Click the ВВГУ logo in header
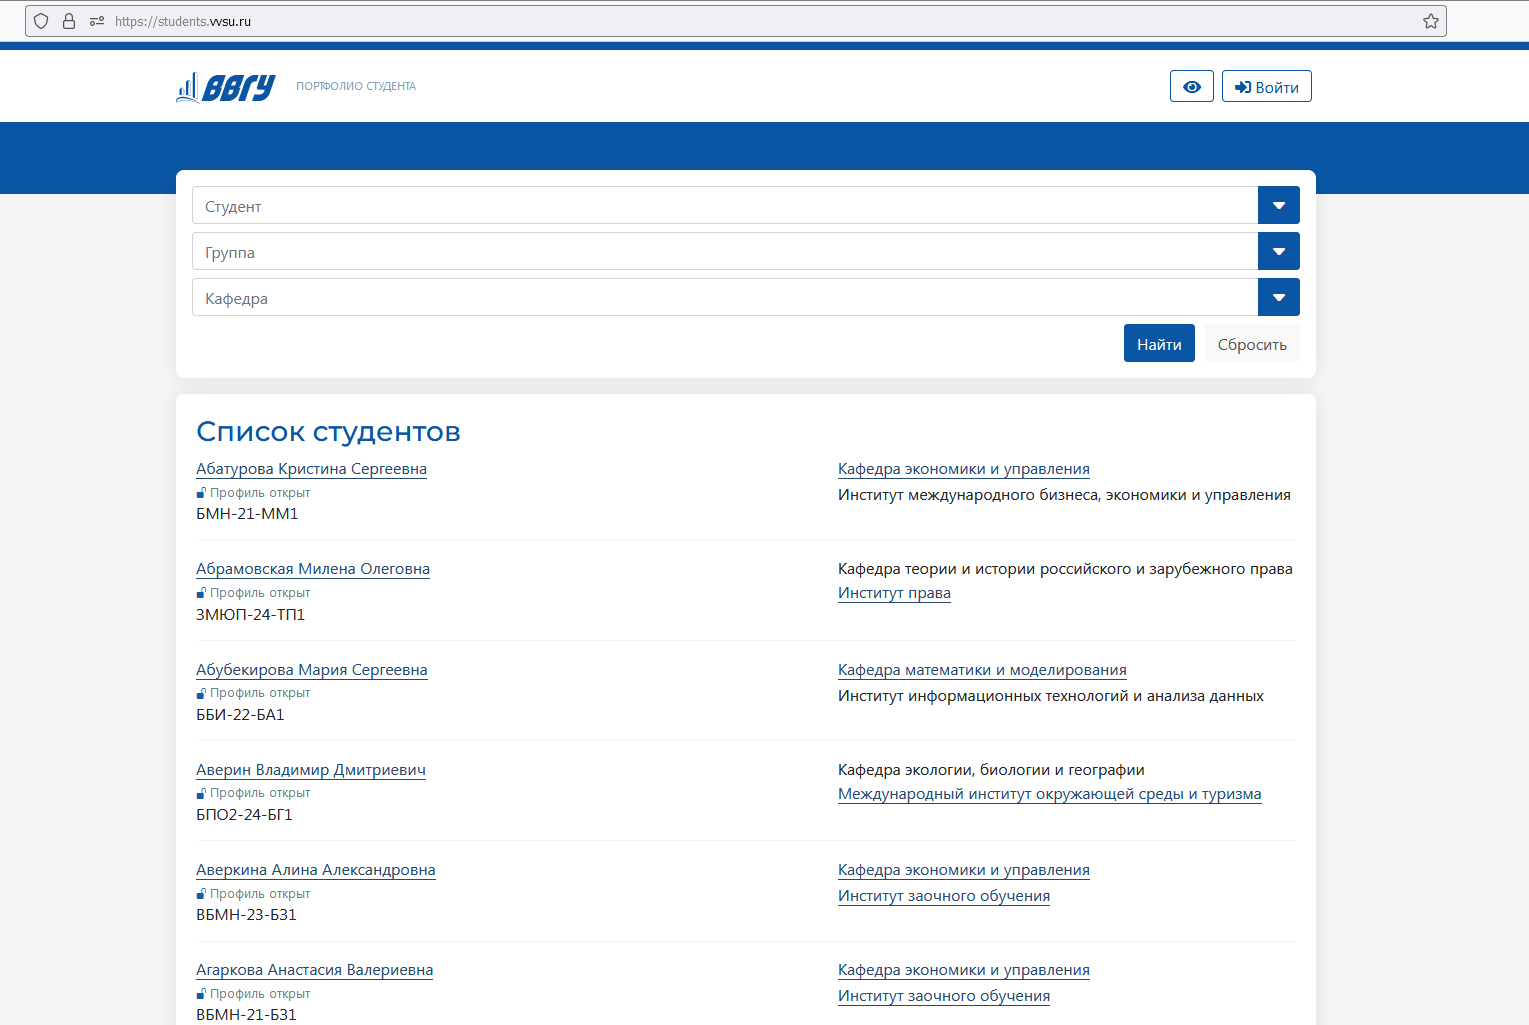Image resolution: width=1529 pixels, height=1025 pixels. click(225, 87)
